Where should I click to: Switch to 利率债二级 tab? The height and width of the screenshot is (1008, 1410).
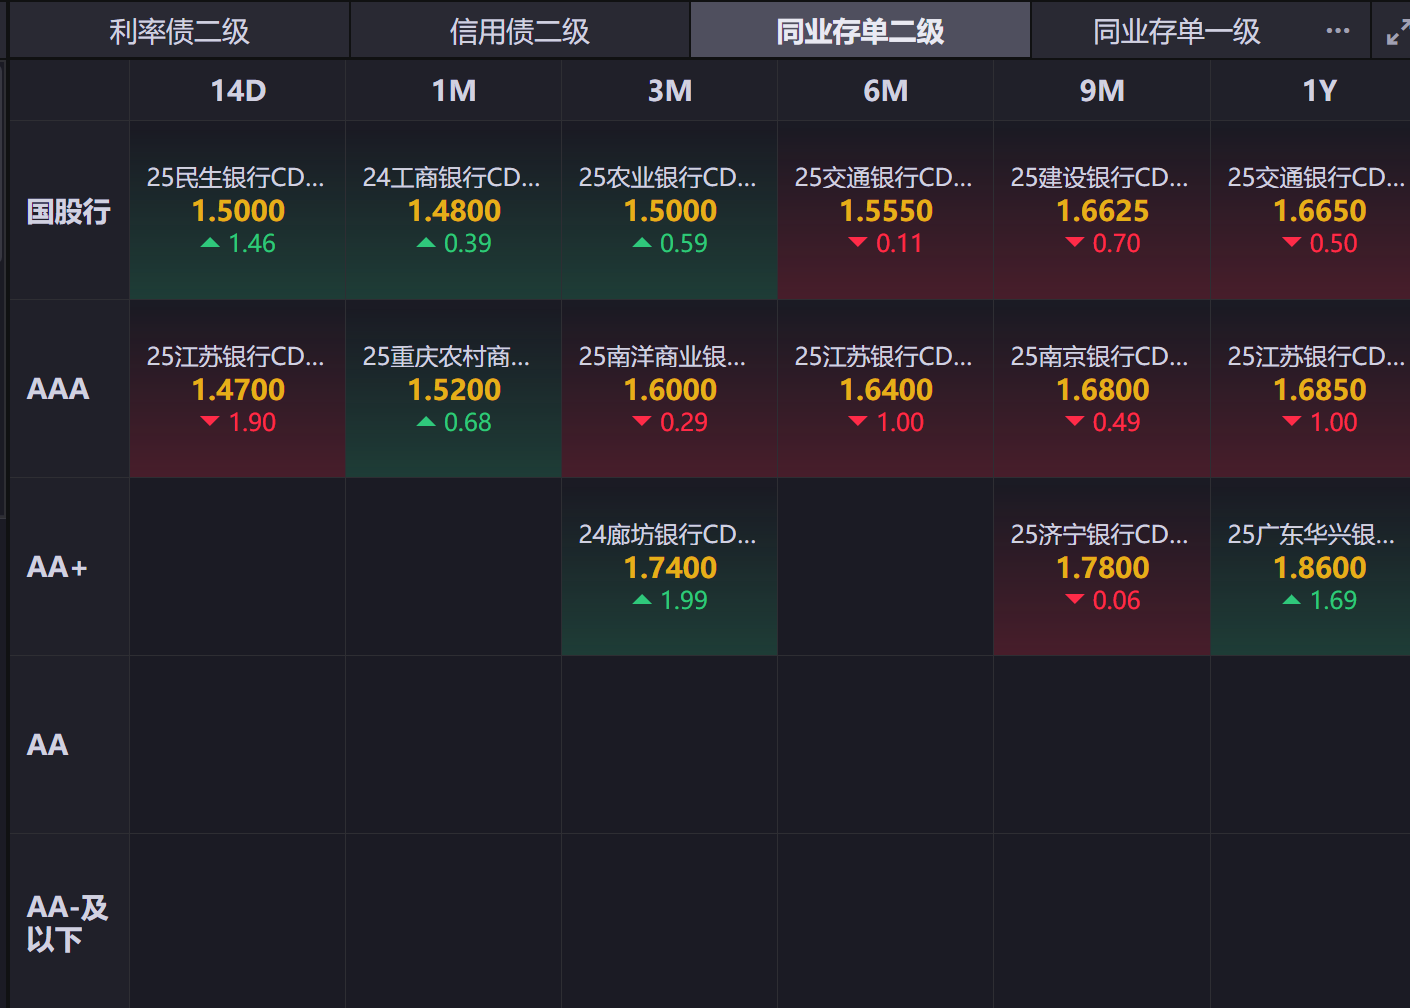pyautogui.click(x=179, y=31)
